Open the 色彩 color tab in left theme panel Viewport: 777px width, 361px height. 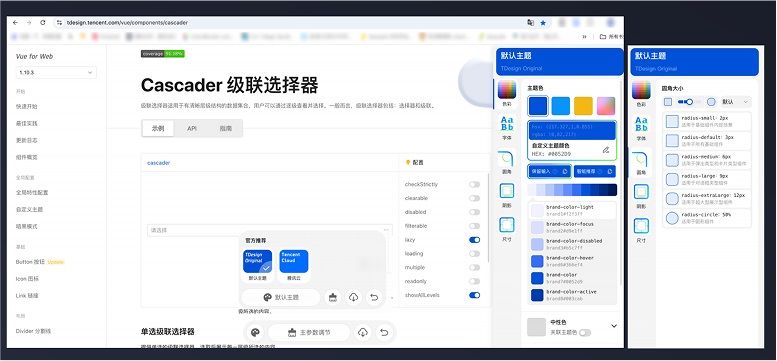tap(506, 94)
